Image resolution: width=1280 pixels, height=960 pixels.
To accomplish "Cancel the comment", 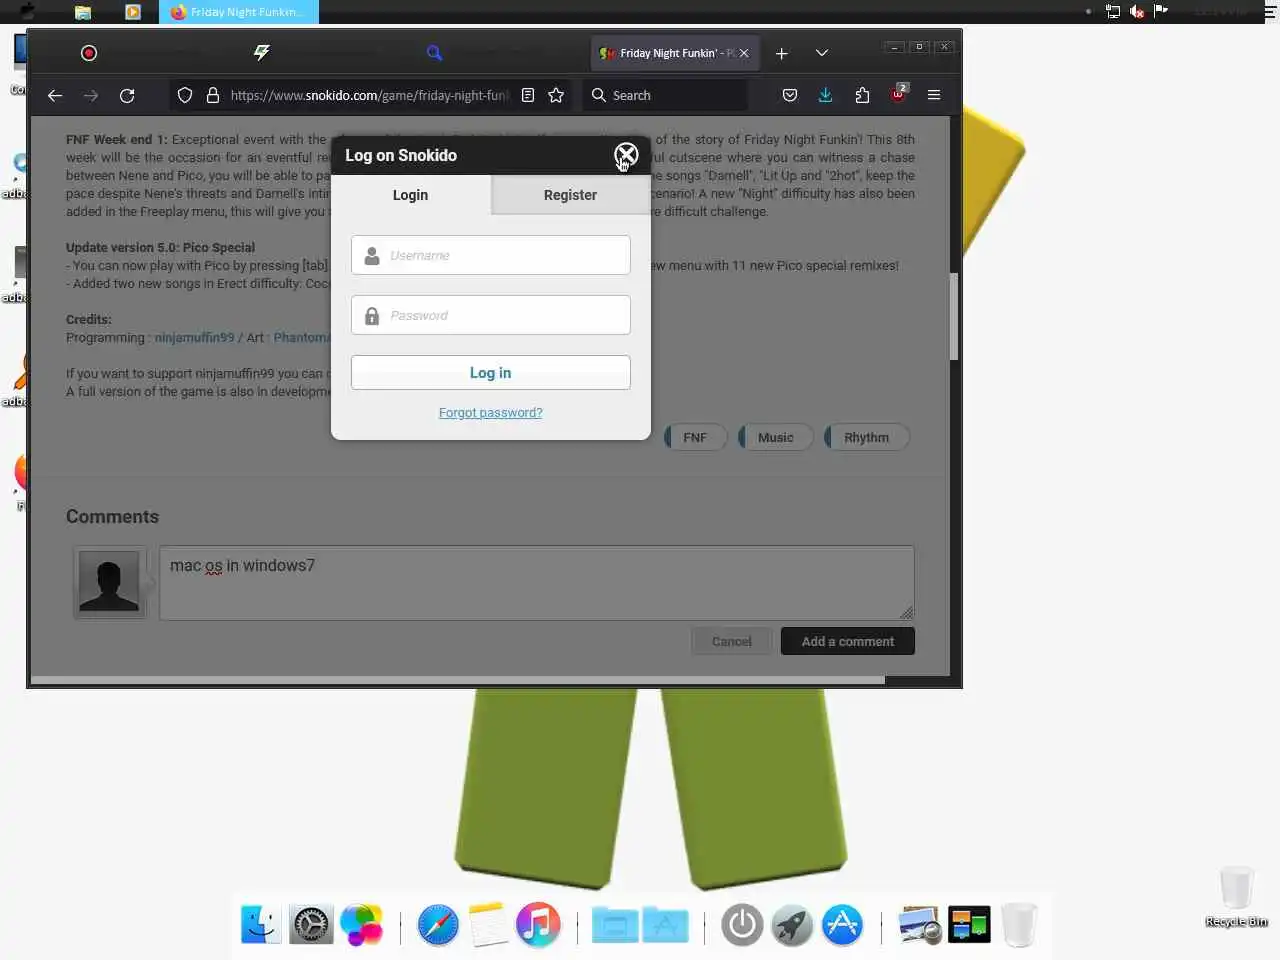I will coord(731,641).
